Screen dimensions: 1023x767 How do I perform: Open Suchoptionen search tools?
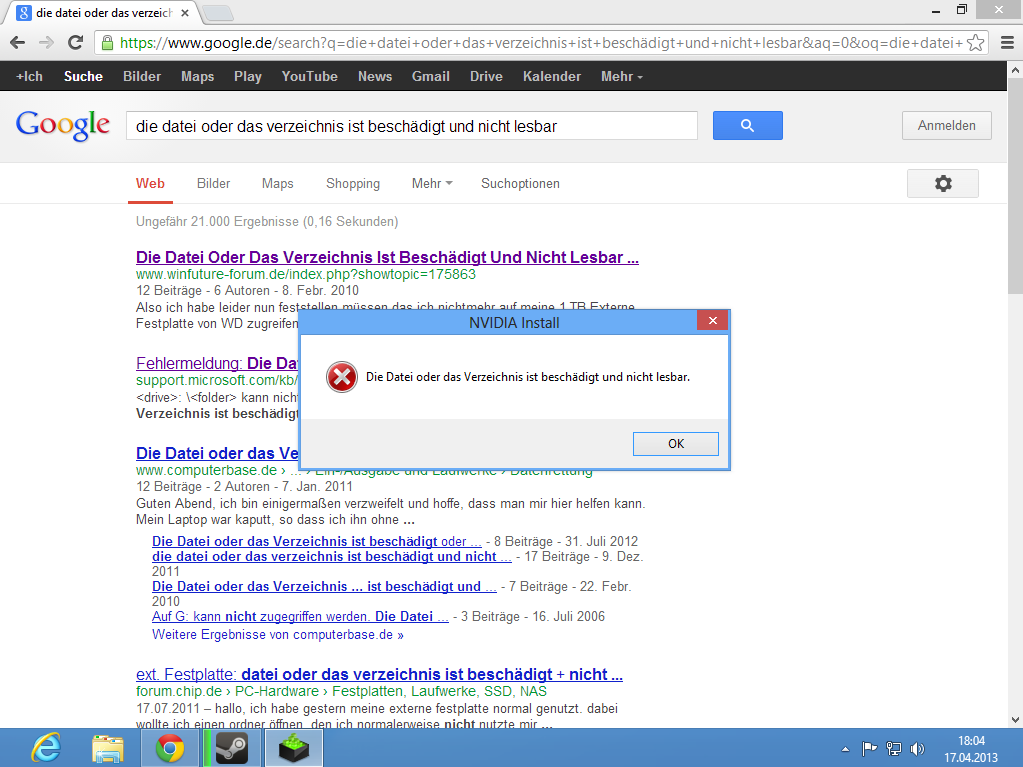(520, 183)
